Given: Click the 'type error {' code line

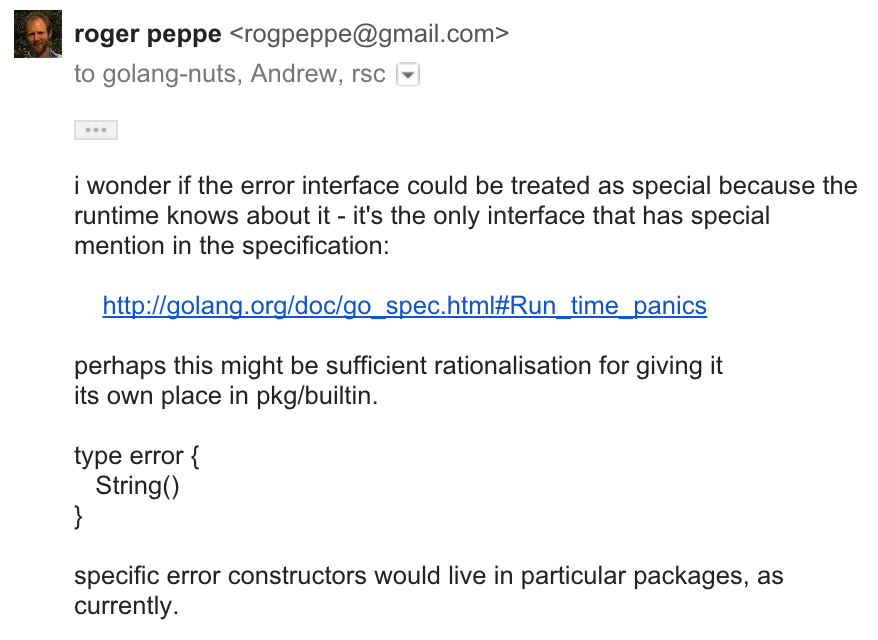Looking at the screenshot, I should click(137, 456).
